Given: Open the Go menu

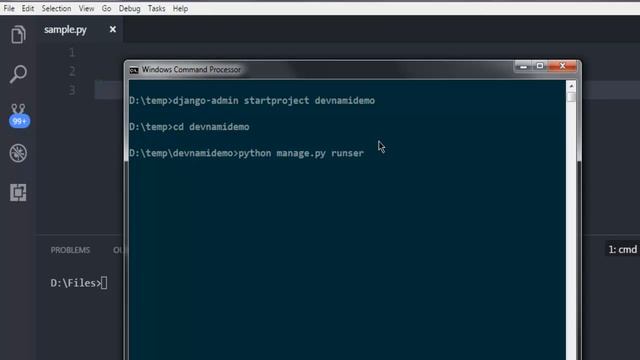Looking at the screenshot, I should pos(106,8).
